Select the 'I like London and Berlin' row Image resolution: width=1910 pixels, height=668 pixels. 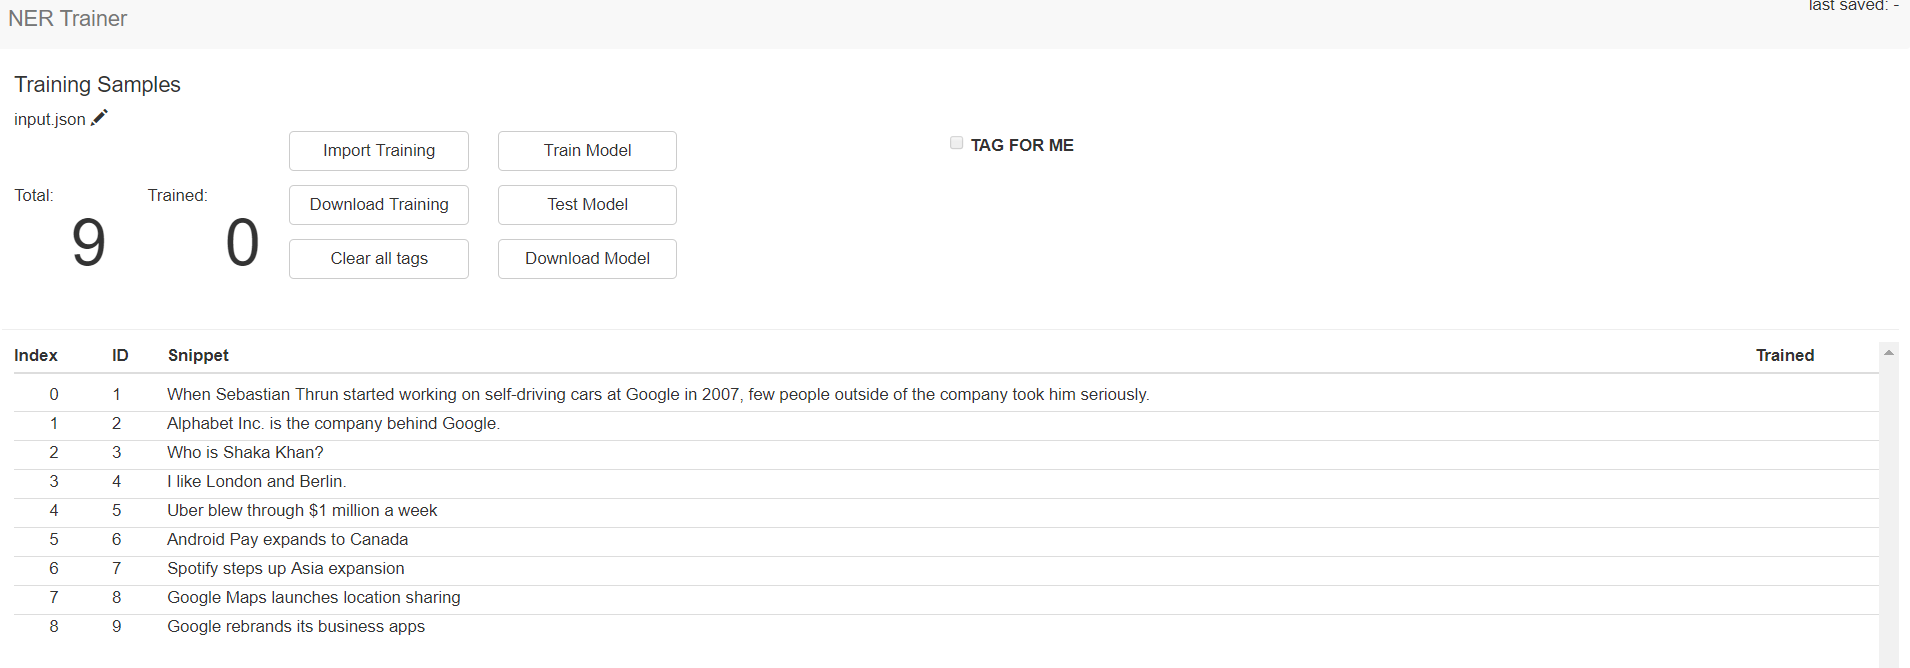coord(946,482)
